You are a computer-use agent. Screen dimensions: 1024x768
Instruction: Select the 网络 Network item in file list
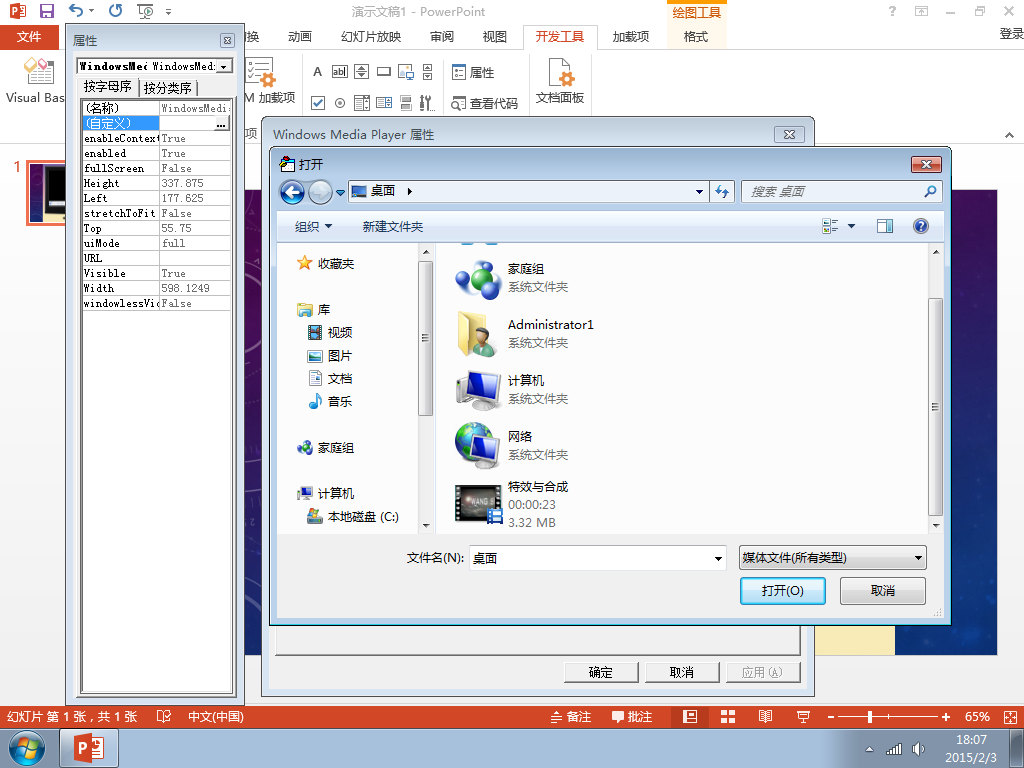513,445
